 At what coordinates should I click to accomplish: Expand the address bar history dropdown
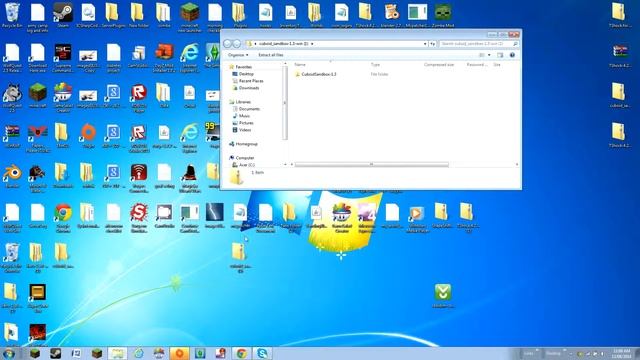(425, 44)
